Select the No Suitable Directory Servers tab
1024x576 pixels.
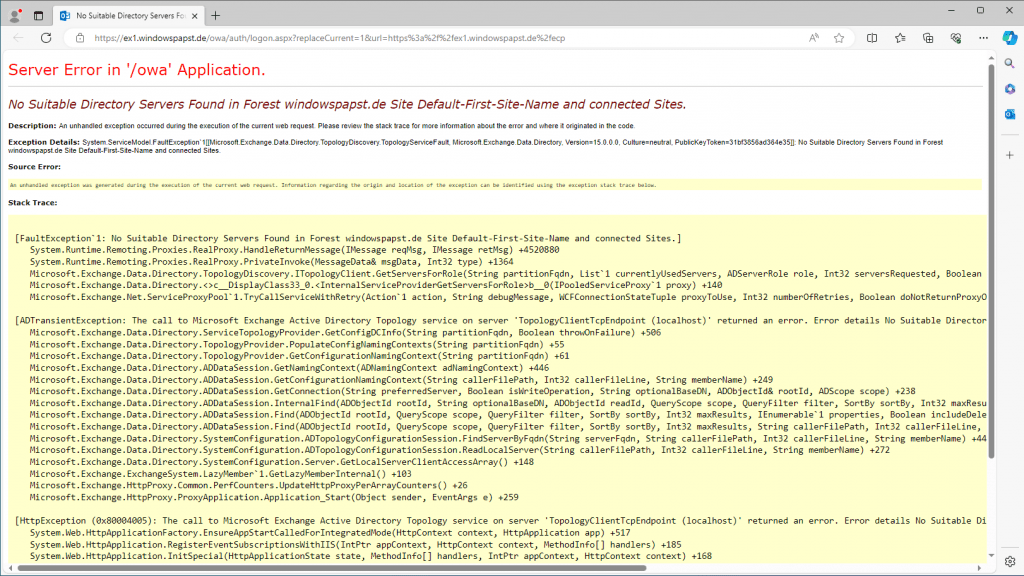[128, 16]
